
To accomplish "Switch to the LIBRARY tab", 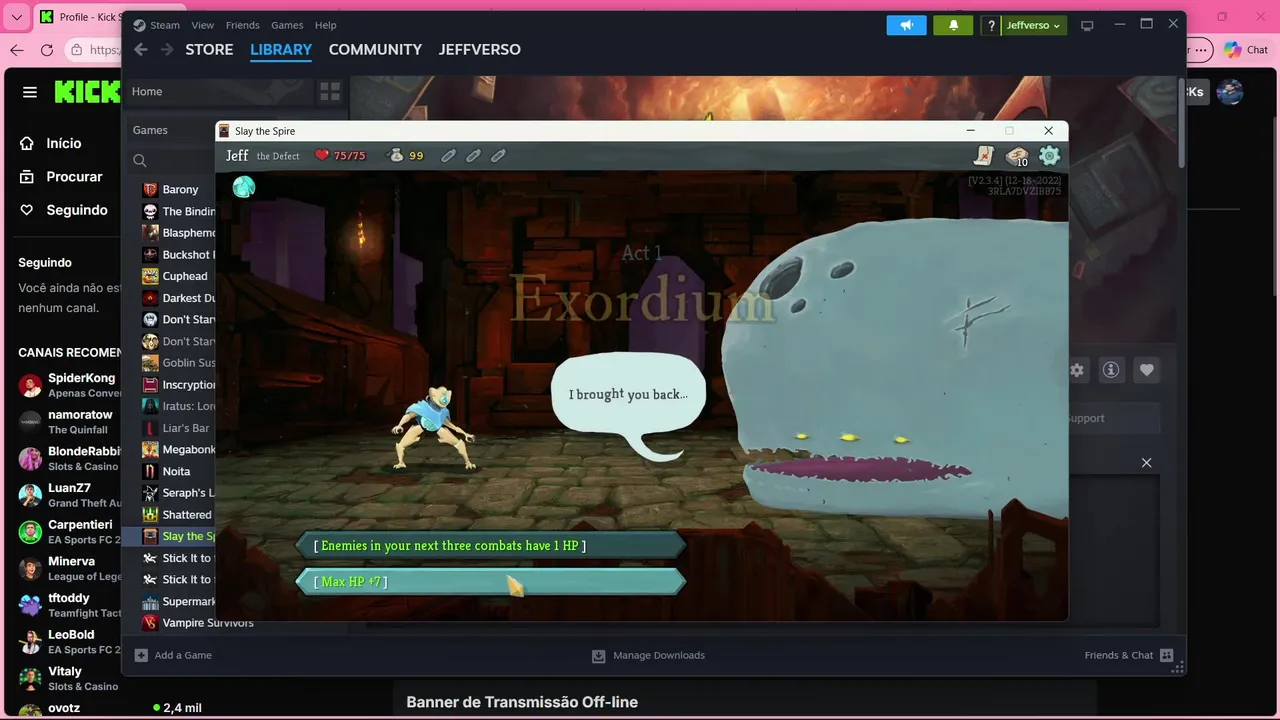I will pyautogui.click(x=281, y=49).
